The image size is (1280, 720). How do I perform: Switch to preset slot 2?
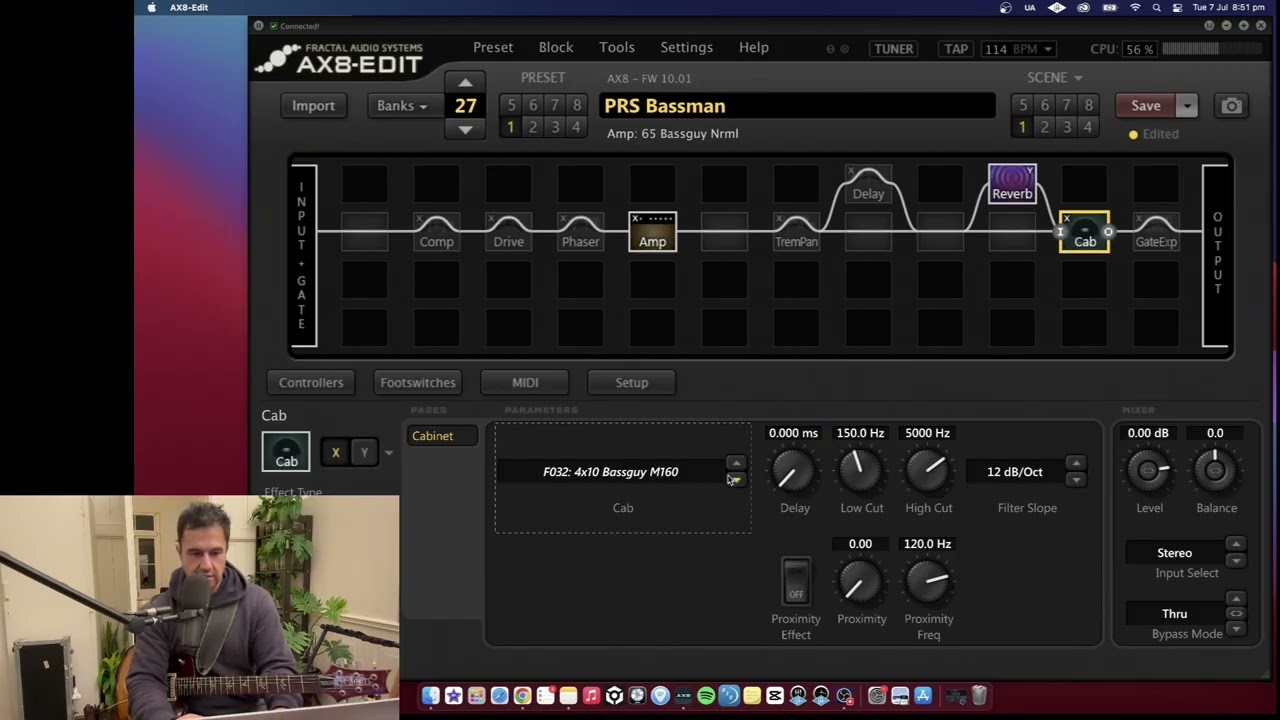point(533,127)
